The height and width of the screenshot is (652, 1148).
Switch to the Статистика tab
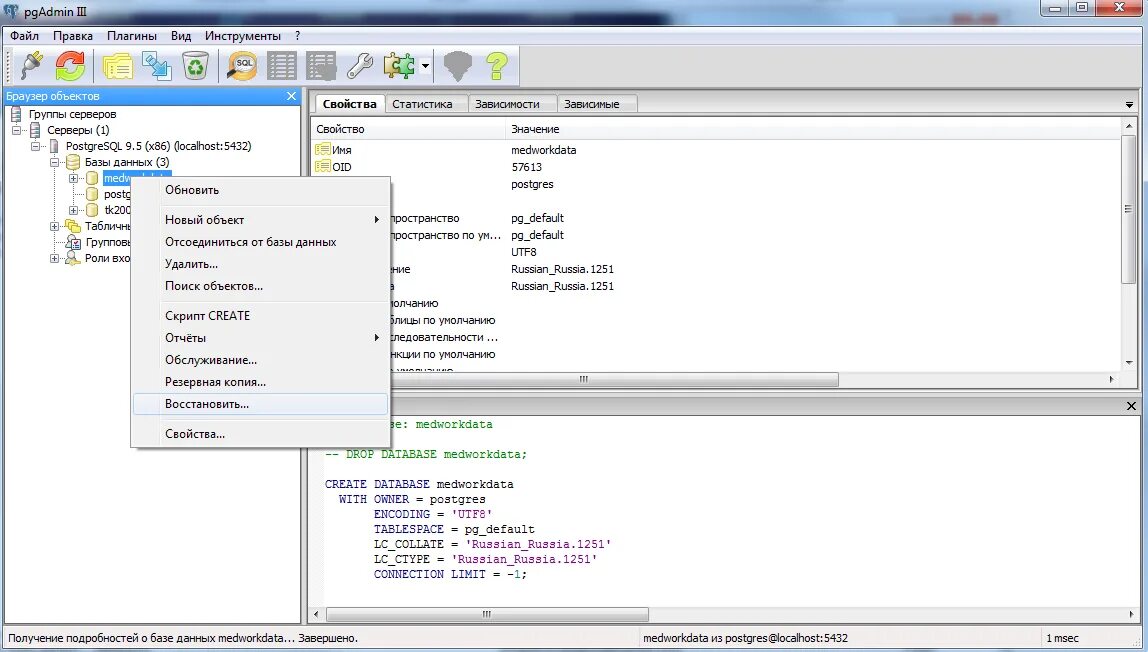422,104
